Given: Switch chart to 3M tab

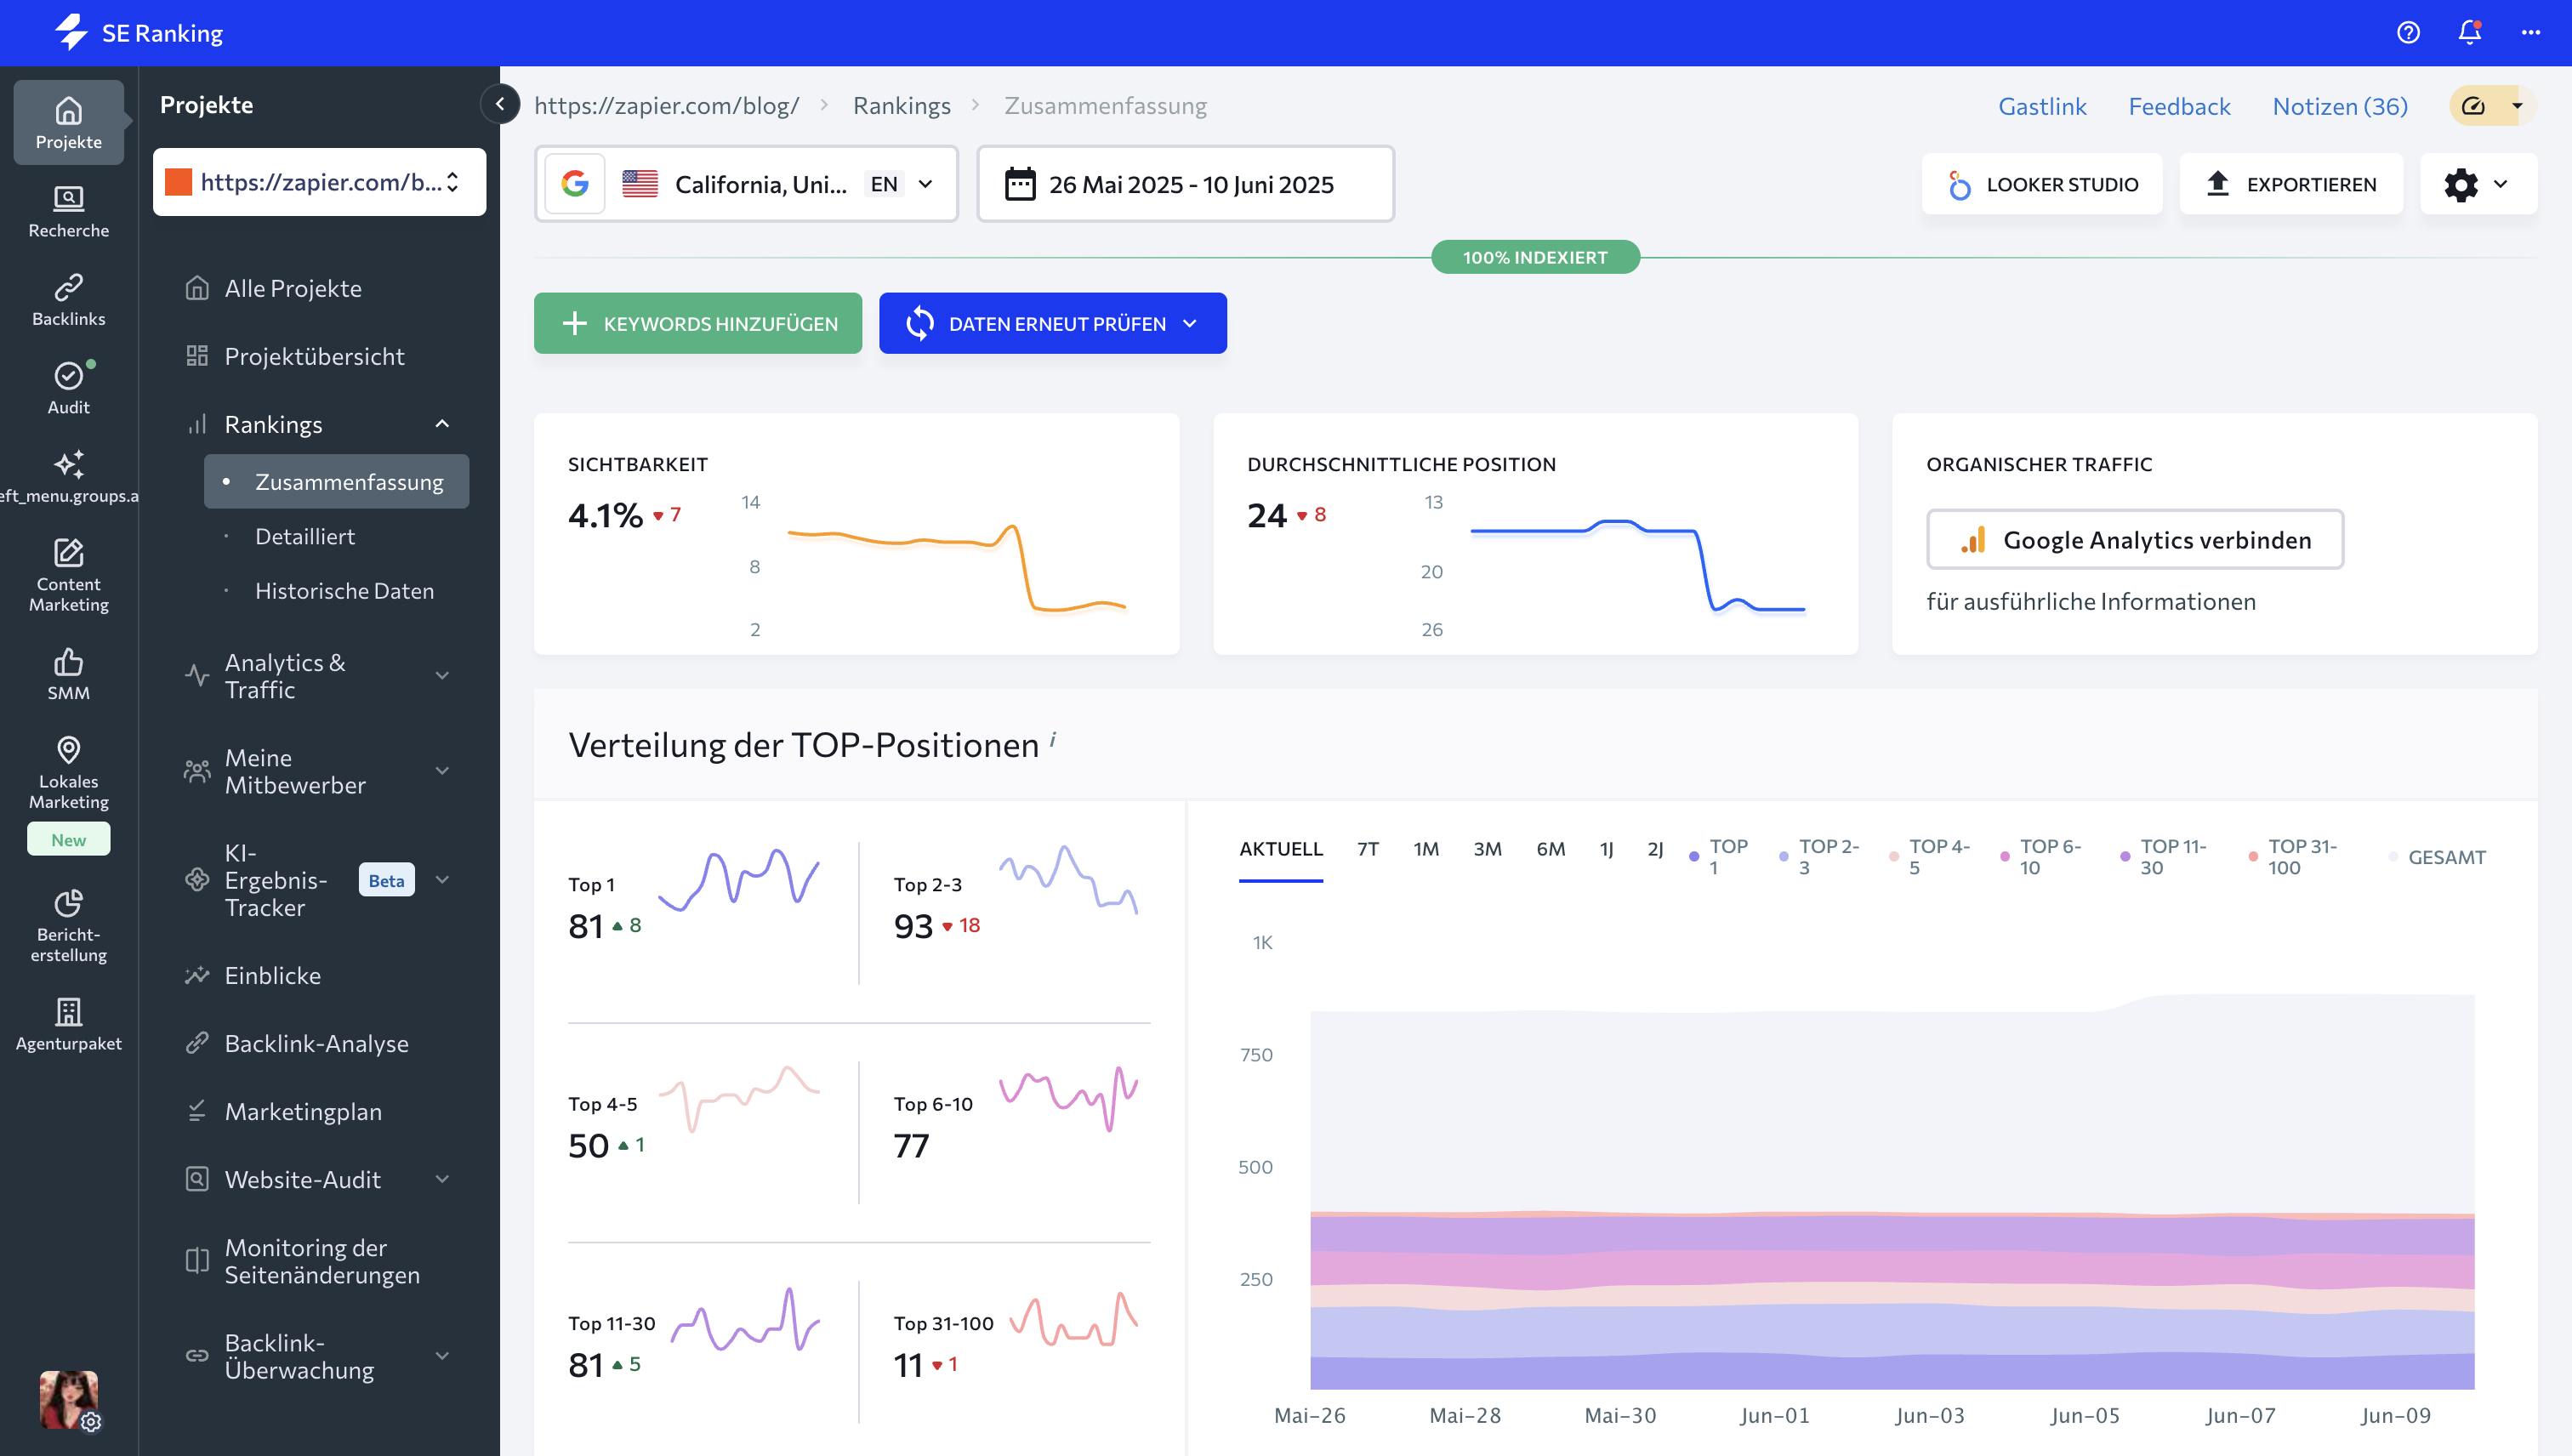Looking at the screenshot, I should coord(1486,849).
